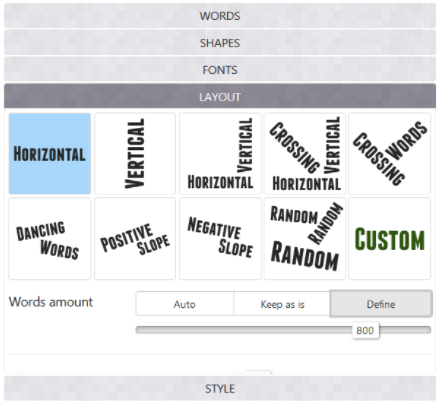
Task: Expand the FONTS section
Action: (x=220, y=70)
